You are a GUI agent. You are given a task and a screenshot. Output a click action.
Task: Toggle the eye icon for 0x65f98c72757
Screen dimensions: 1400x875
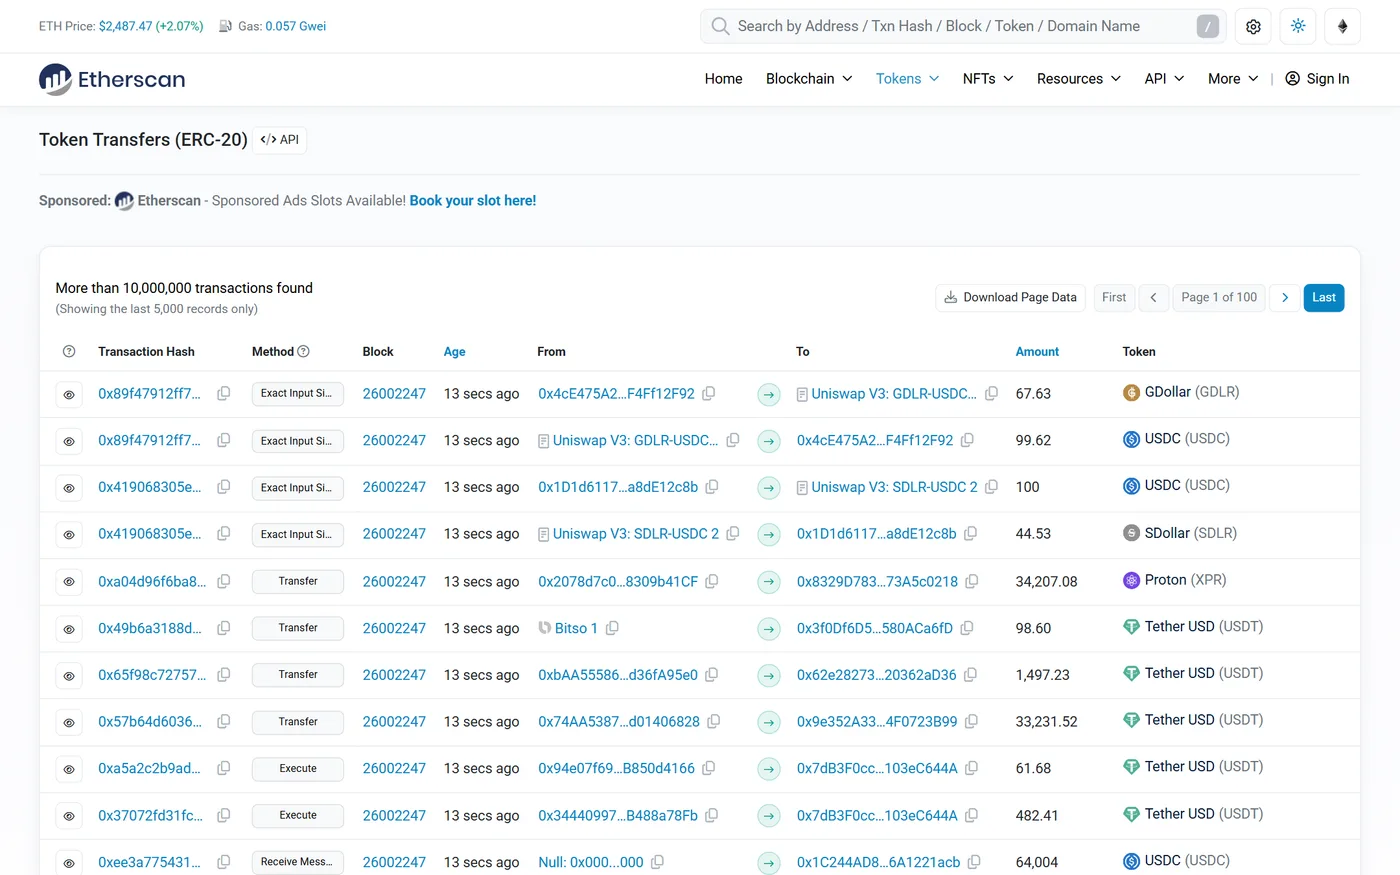69,676
